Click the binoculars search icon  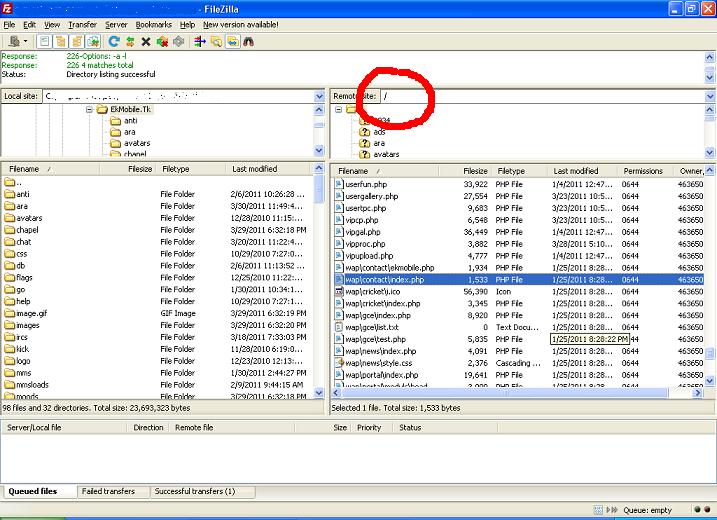[248, 41]
